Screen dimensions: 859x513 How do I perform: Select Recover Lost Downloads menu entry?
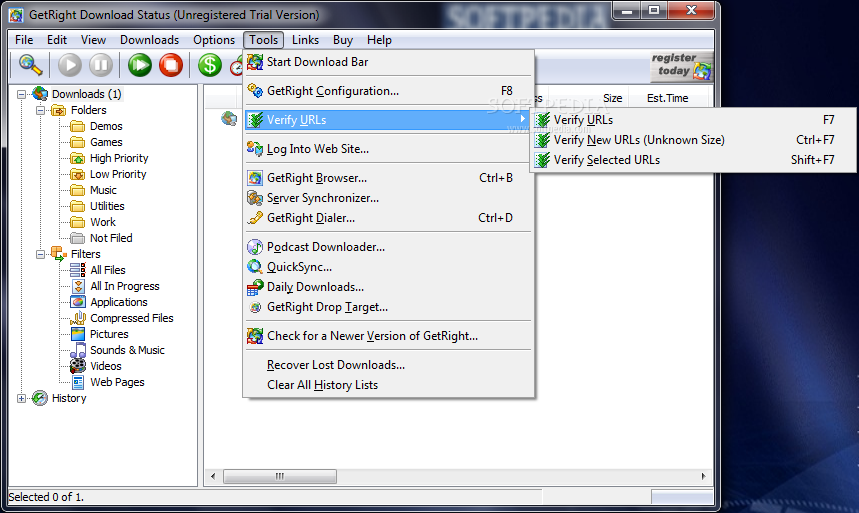388,365
